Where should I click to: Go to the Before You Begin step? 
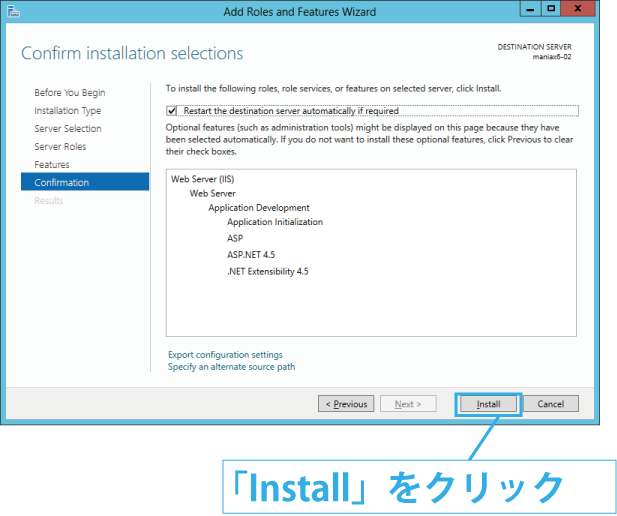point(70,92)
